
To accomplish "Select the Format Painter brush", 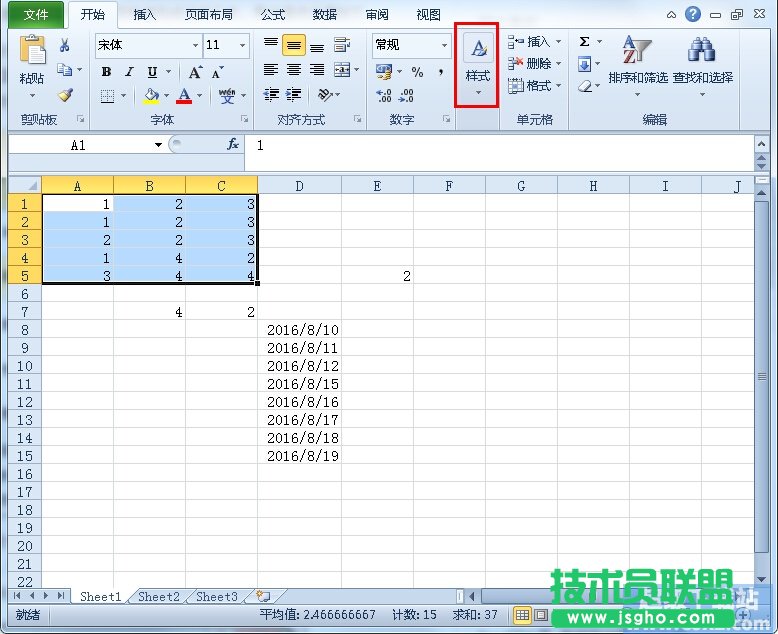I will [65, 94].
